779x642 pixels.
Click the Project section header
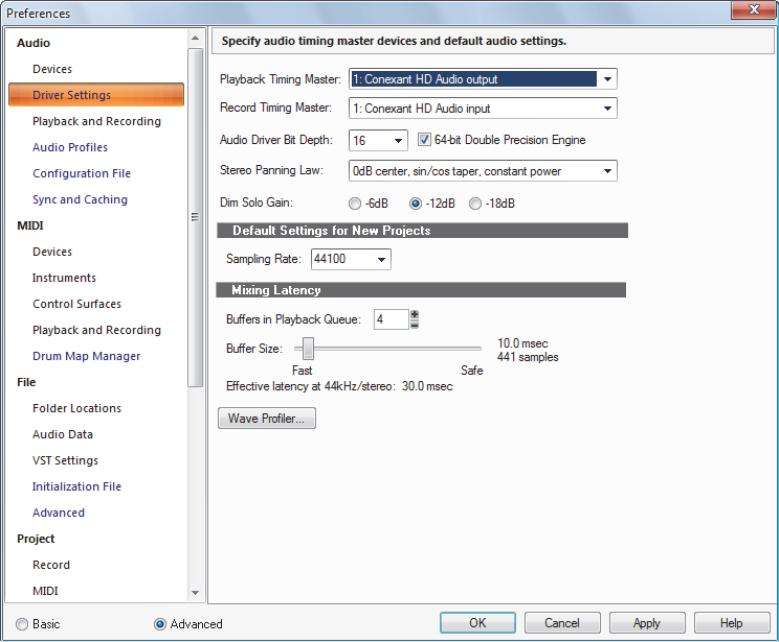pos(36,539)
